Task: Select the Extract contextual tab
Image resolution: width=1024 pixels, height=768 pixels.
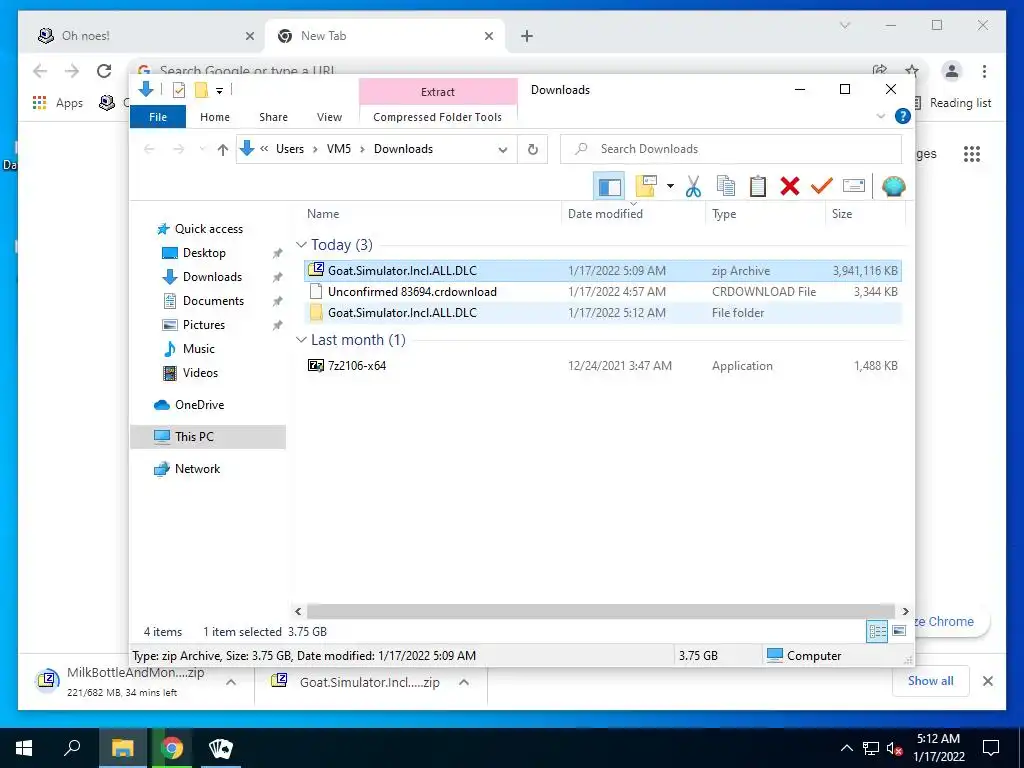Action: point(438,92)
